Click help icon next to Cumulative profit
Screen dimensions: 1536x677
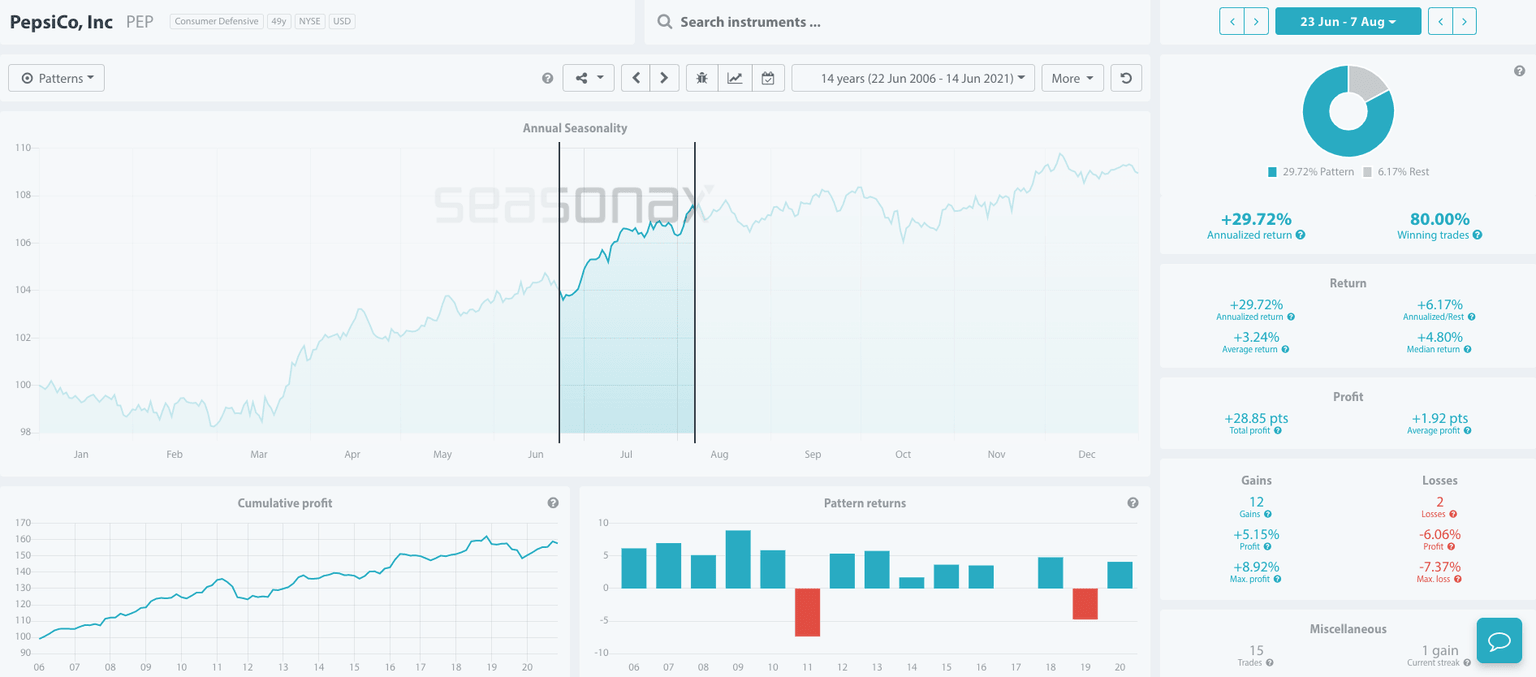553,503
